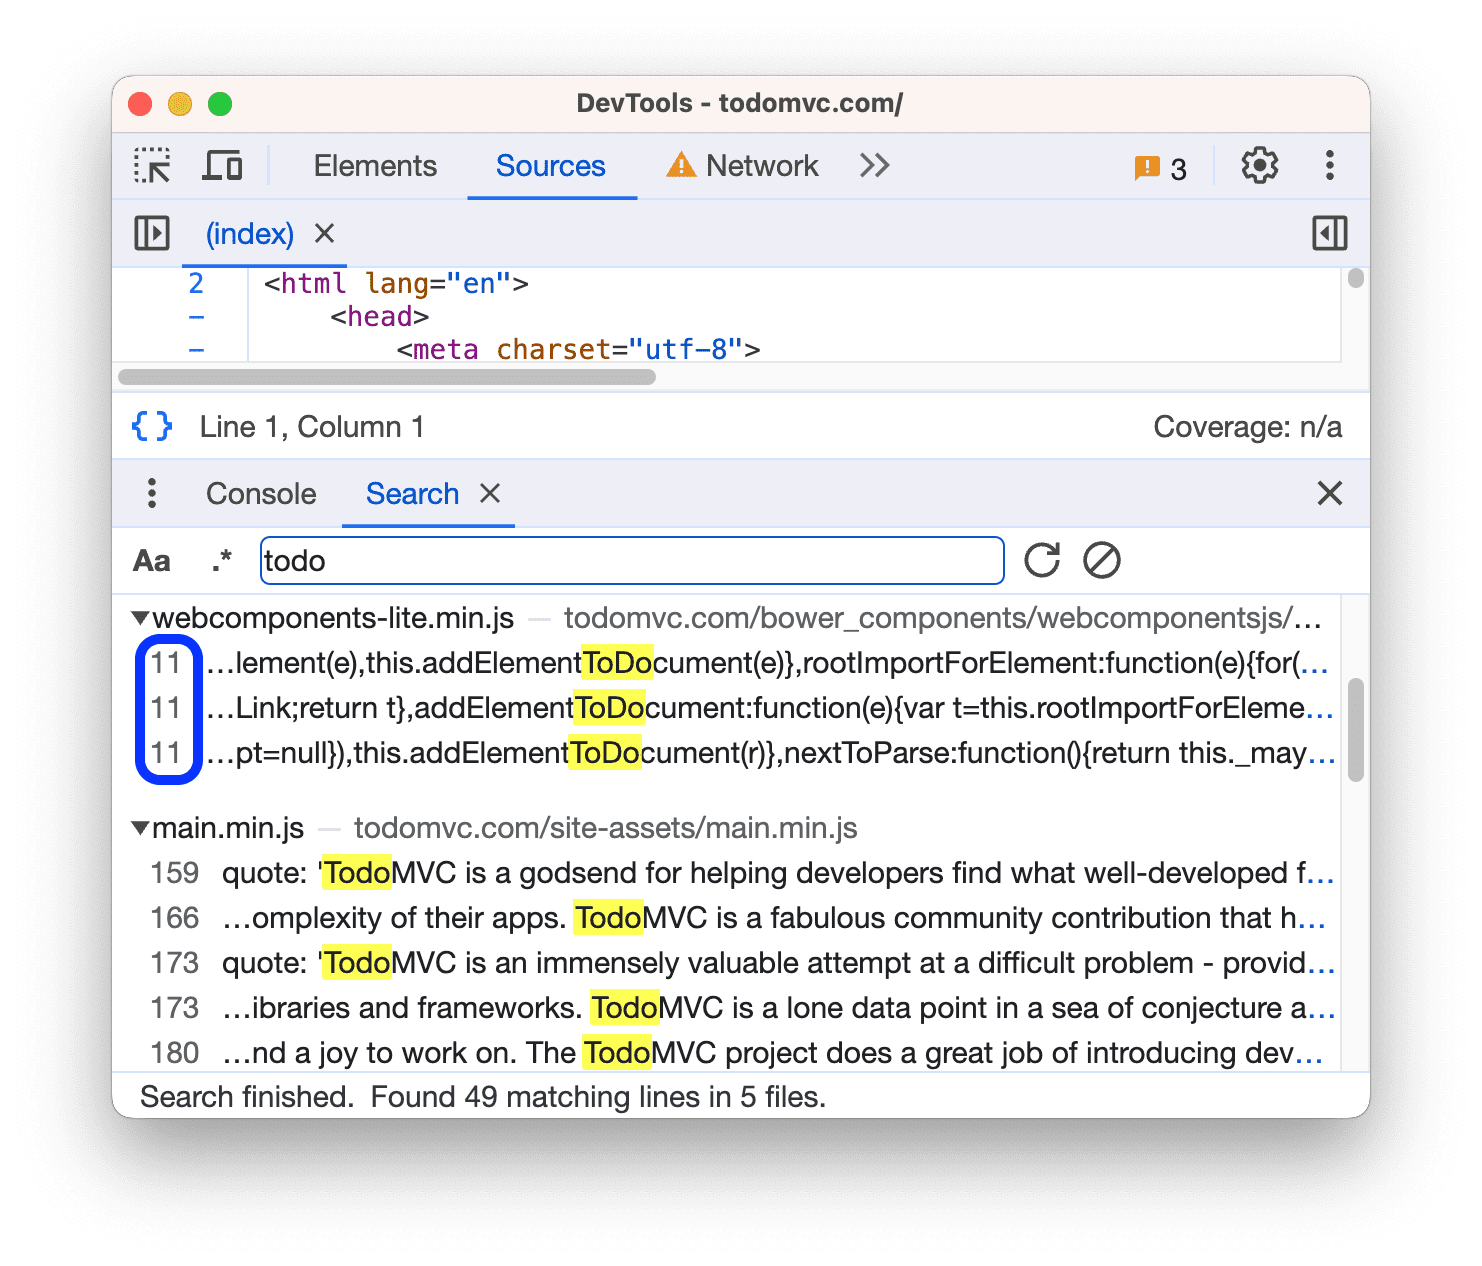This screenshot has height=1266, width=1482.
Task: Open the search result on line 159
Action: (700, 872)
